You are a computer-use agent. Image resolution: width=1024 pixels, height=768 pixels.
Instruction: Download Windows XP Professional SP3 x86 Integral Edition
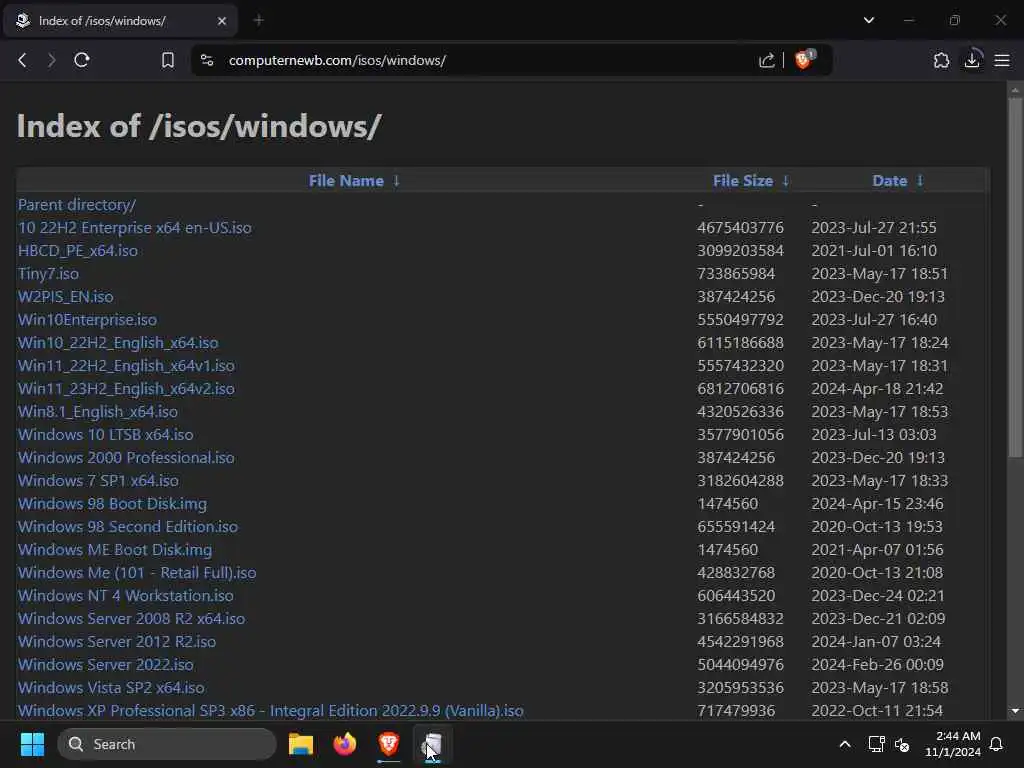click(270, 711)
